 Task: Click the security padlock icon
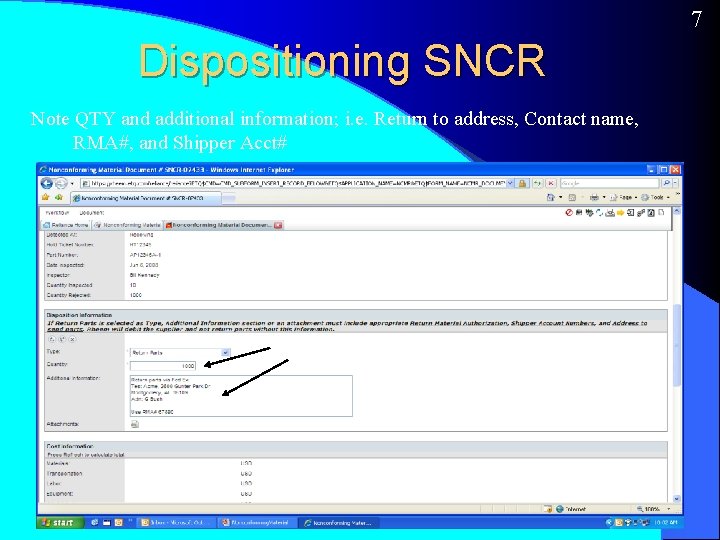point(522,183)
